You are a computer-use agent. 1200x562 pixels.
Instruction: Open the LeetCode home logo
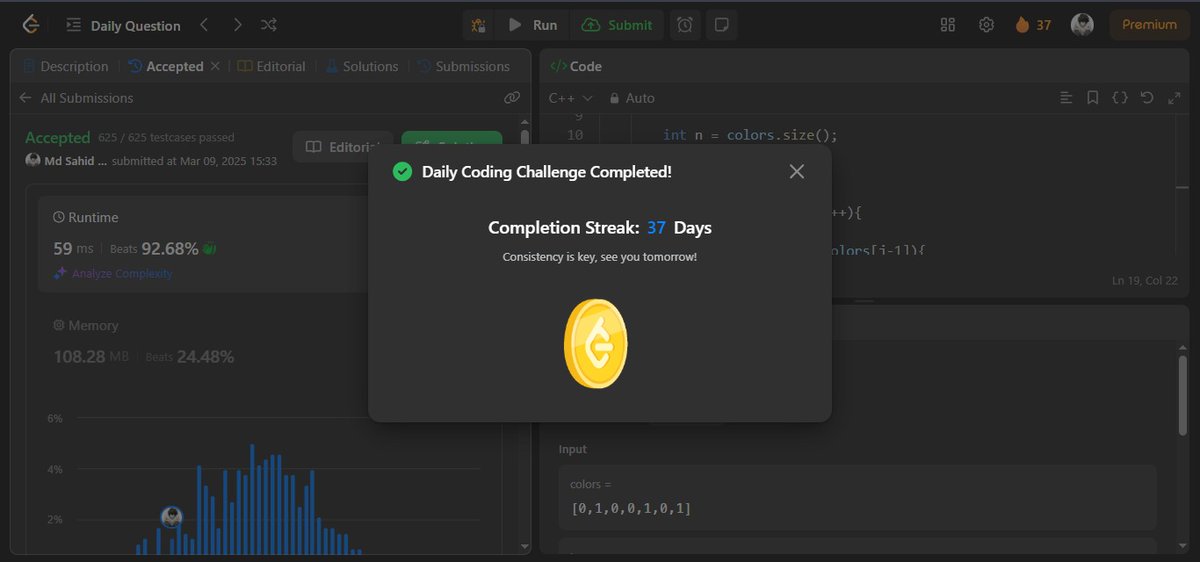(x=32, y=25)
